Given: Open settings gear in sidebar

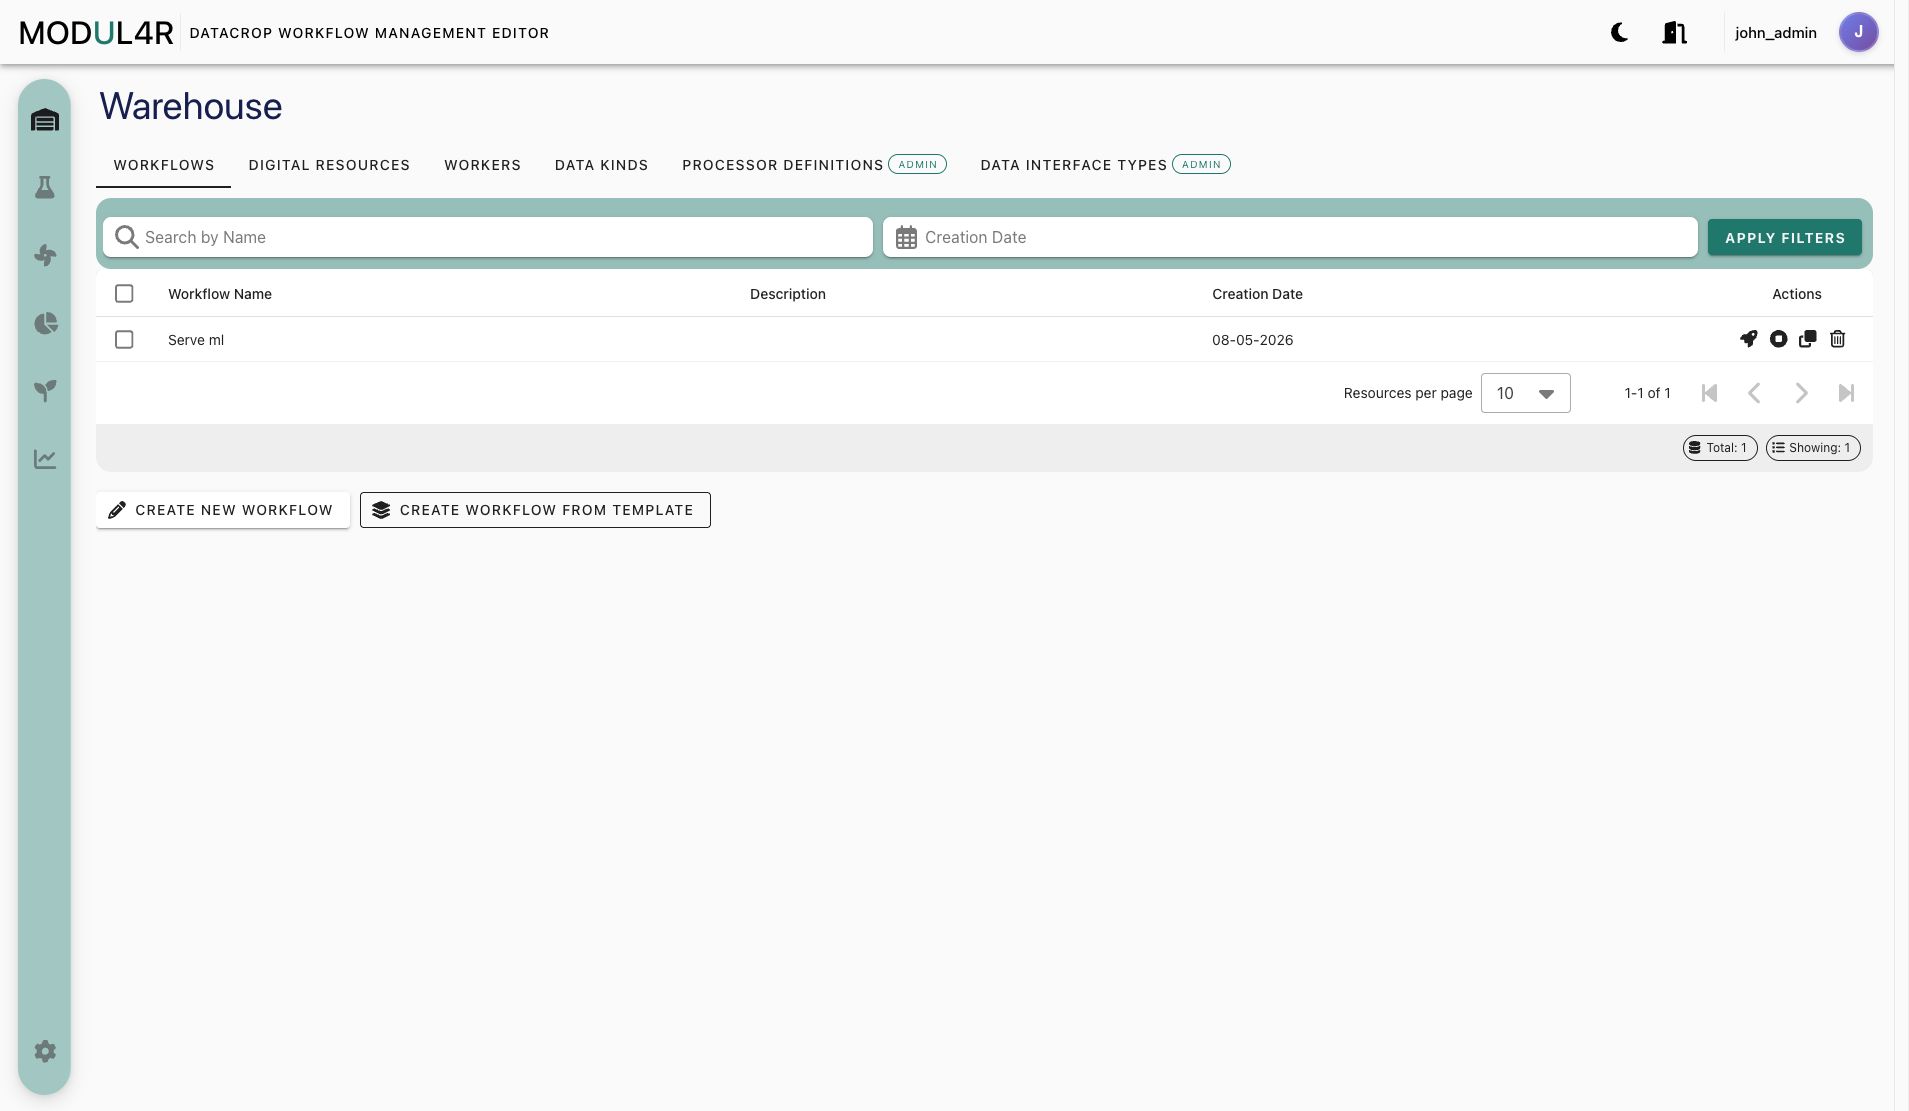Looking at the screenshot, I should click(45, 1051).
